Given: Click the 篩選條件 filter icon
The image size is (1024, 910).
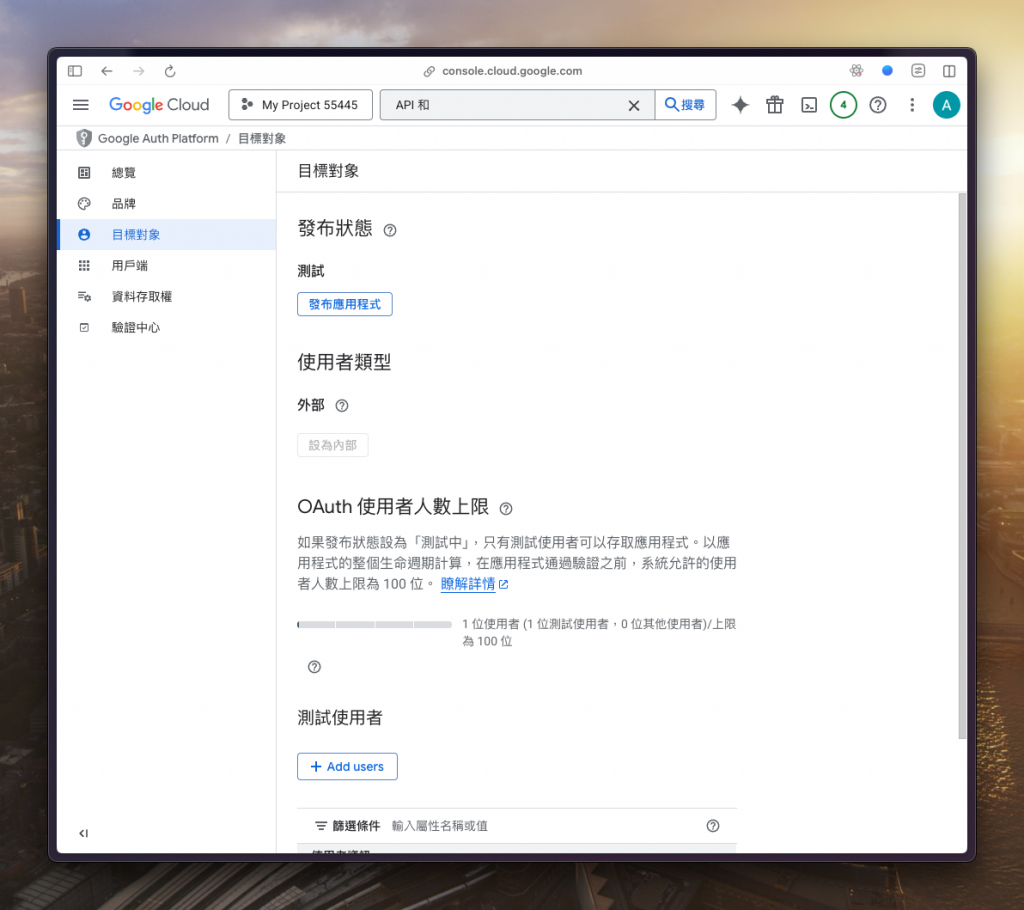Looking at the screenshot, I should (321, 826).
